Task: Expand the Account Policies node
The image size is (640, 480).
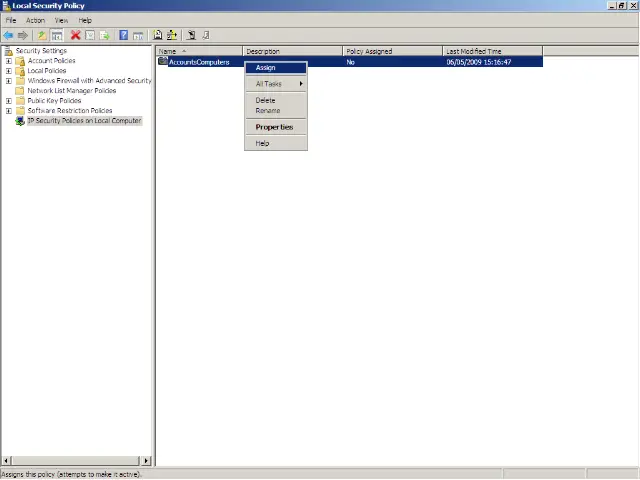Action: coord(9,61)
